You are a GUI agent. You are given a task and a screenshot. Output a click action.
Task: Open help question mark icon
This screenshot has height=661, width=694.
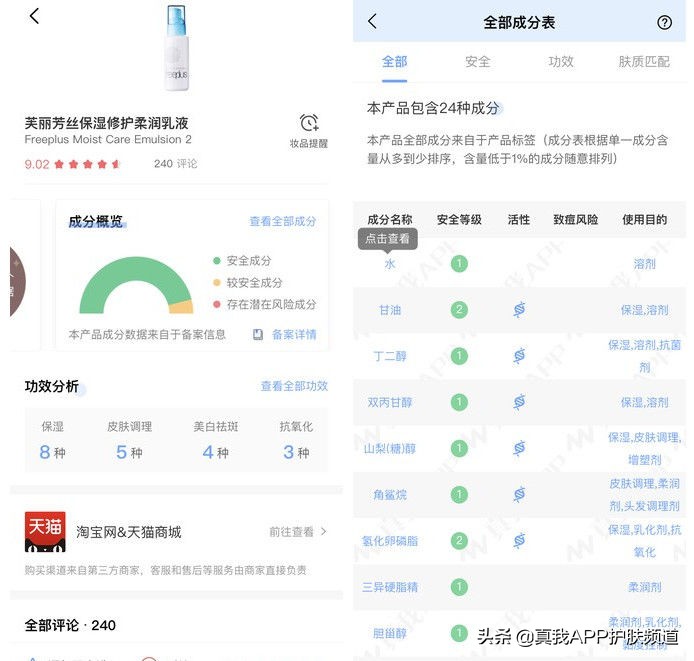664,22
